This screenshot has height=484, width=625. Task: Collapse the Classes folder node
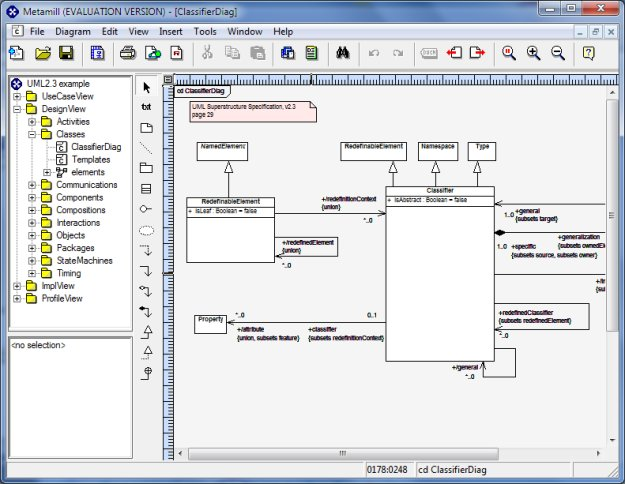(32, 134)
